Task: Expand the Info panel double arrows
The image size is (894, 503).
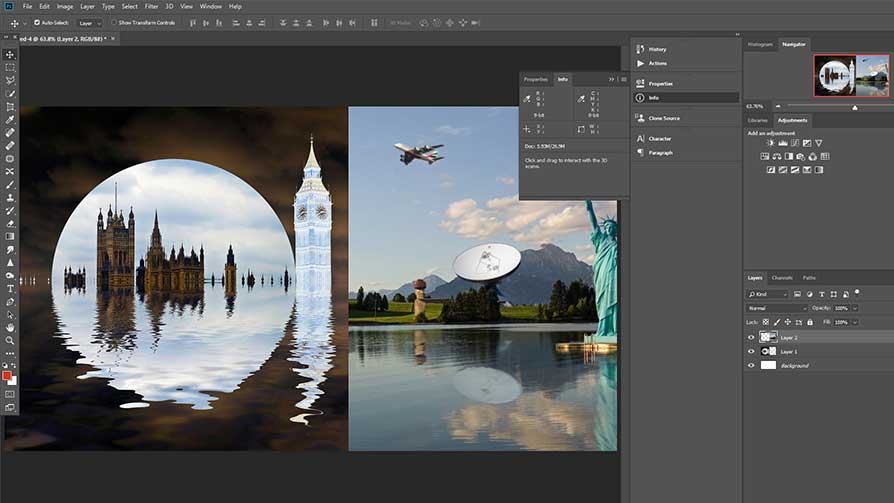Action: pos(611,79)
